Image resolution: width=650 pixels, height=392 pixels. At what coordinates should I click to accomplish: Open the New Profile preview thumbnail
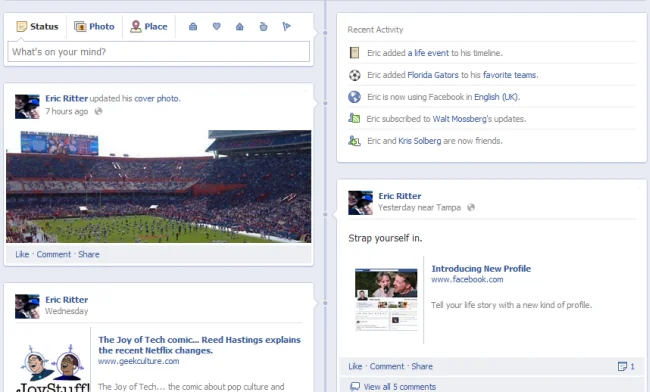tap(386, 299)
